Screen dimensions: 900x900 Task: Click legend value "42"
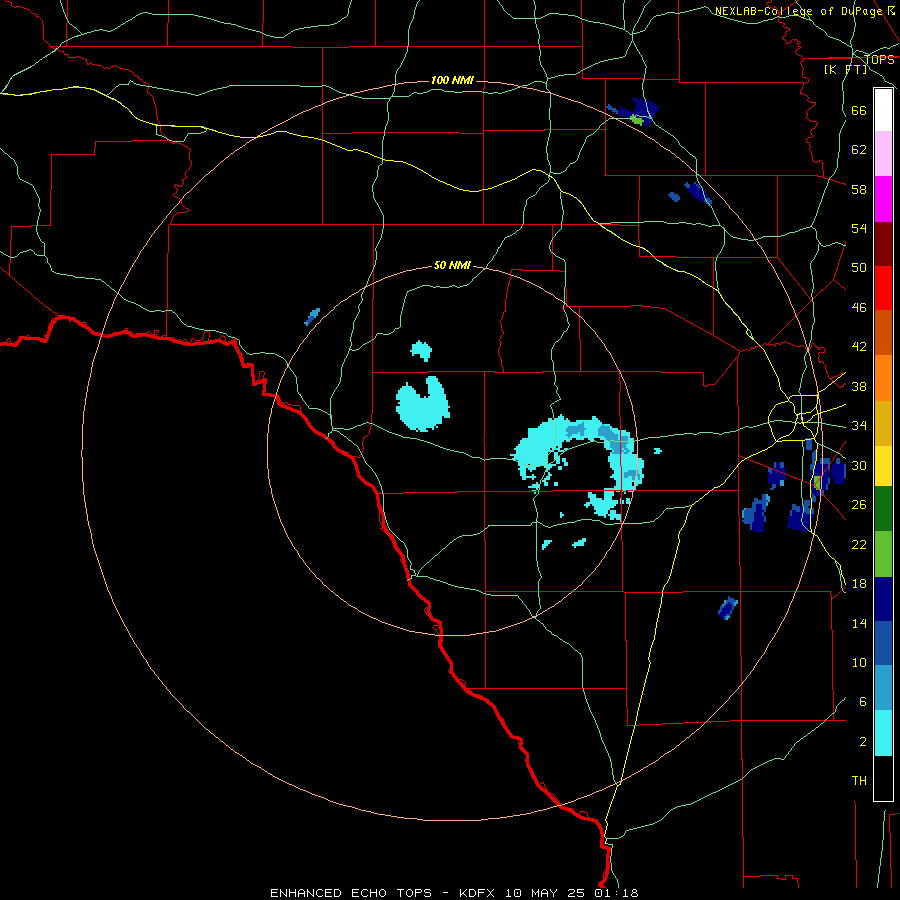859,347
